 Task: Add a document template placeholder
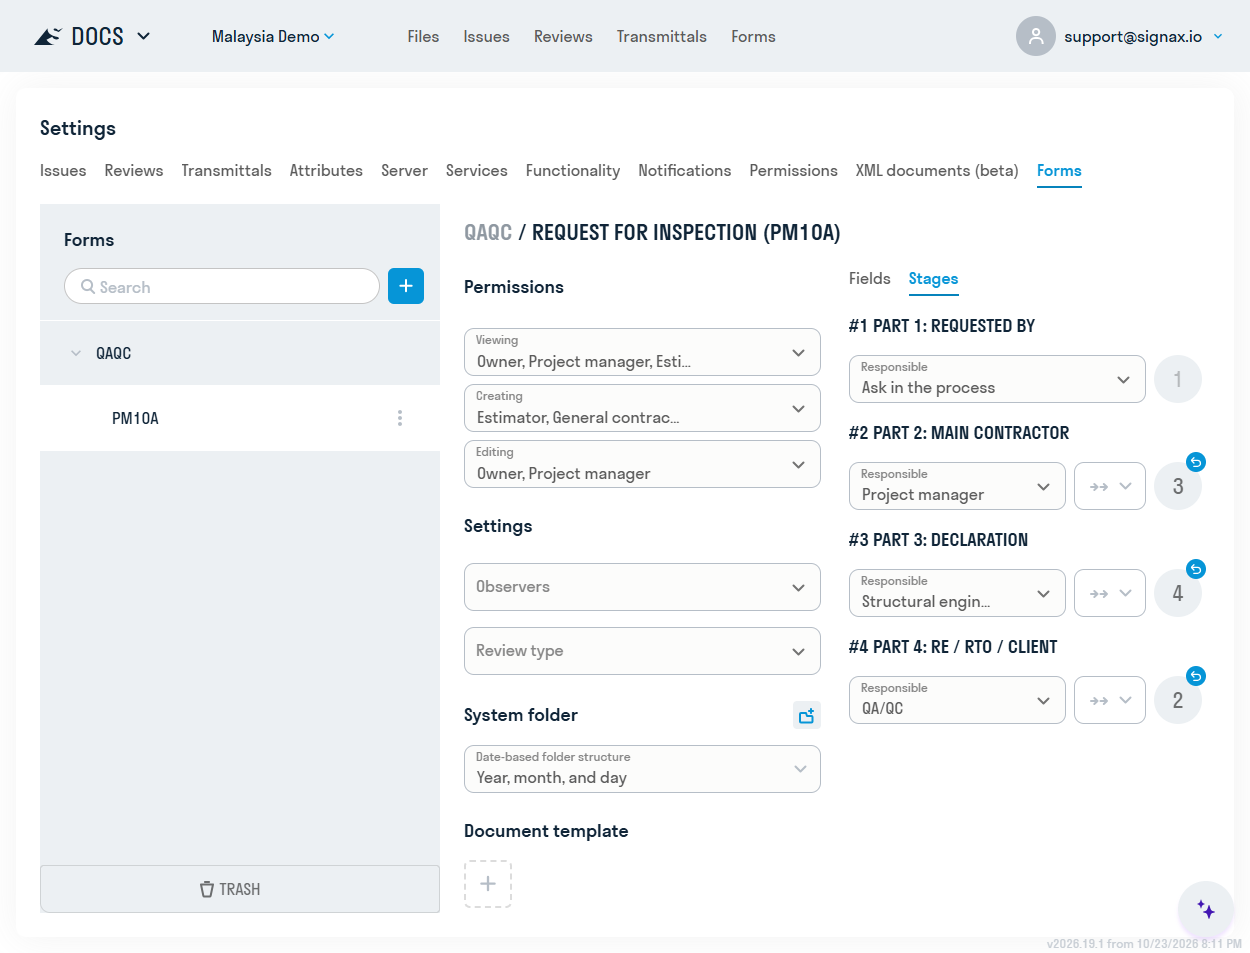(x=488, y=884)
